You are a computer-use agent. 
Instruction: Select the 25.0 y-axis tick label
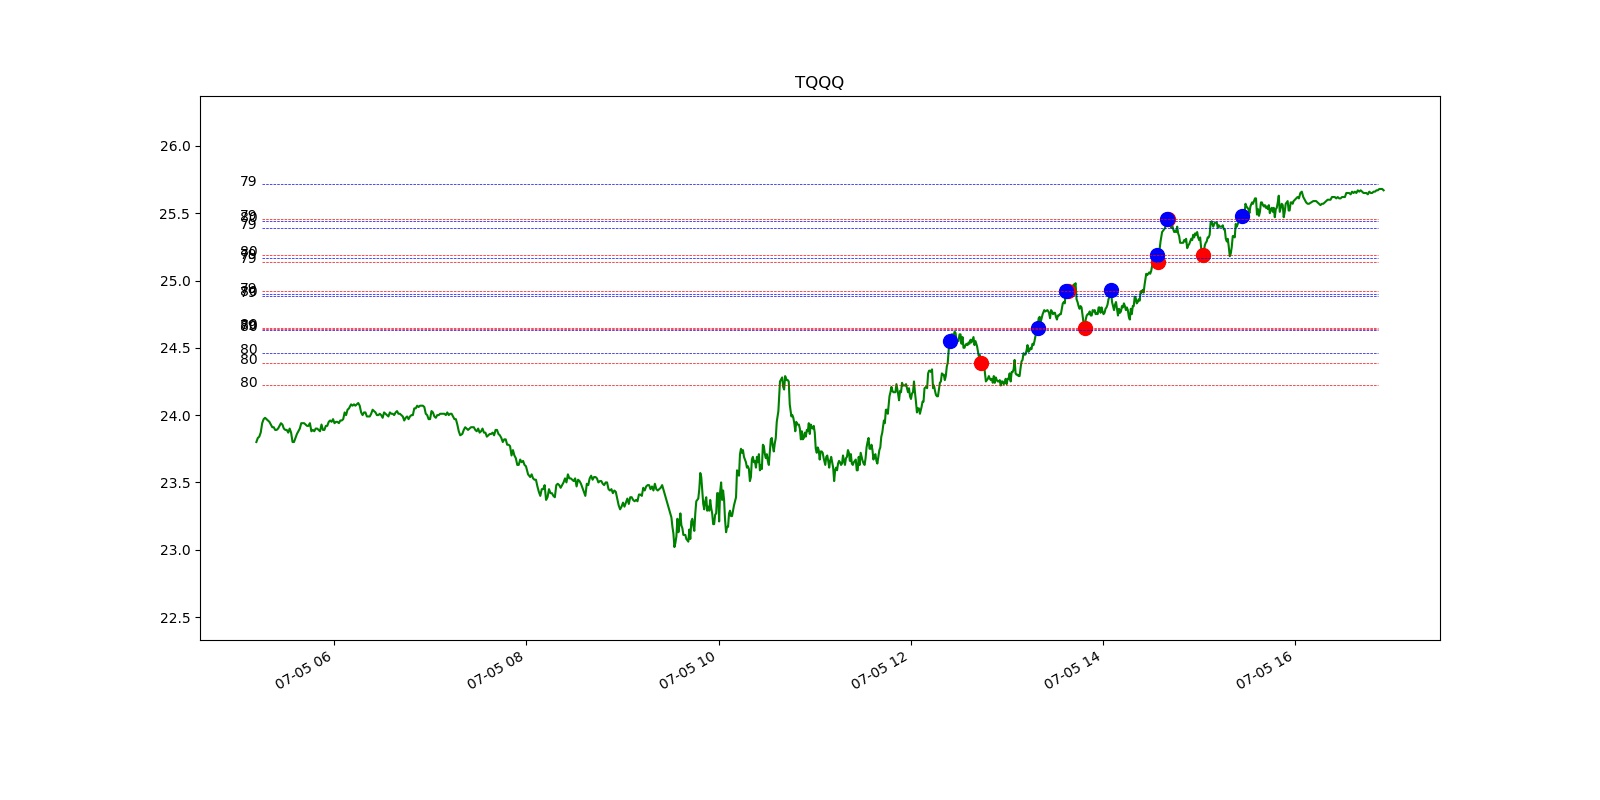point(174,281)
